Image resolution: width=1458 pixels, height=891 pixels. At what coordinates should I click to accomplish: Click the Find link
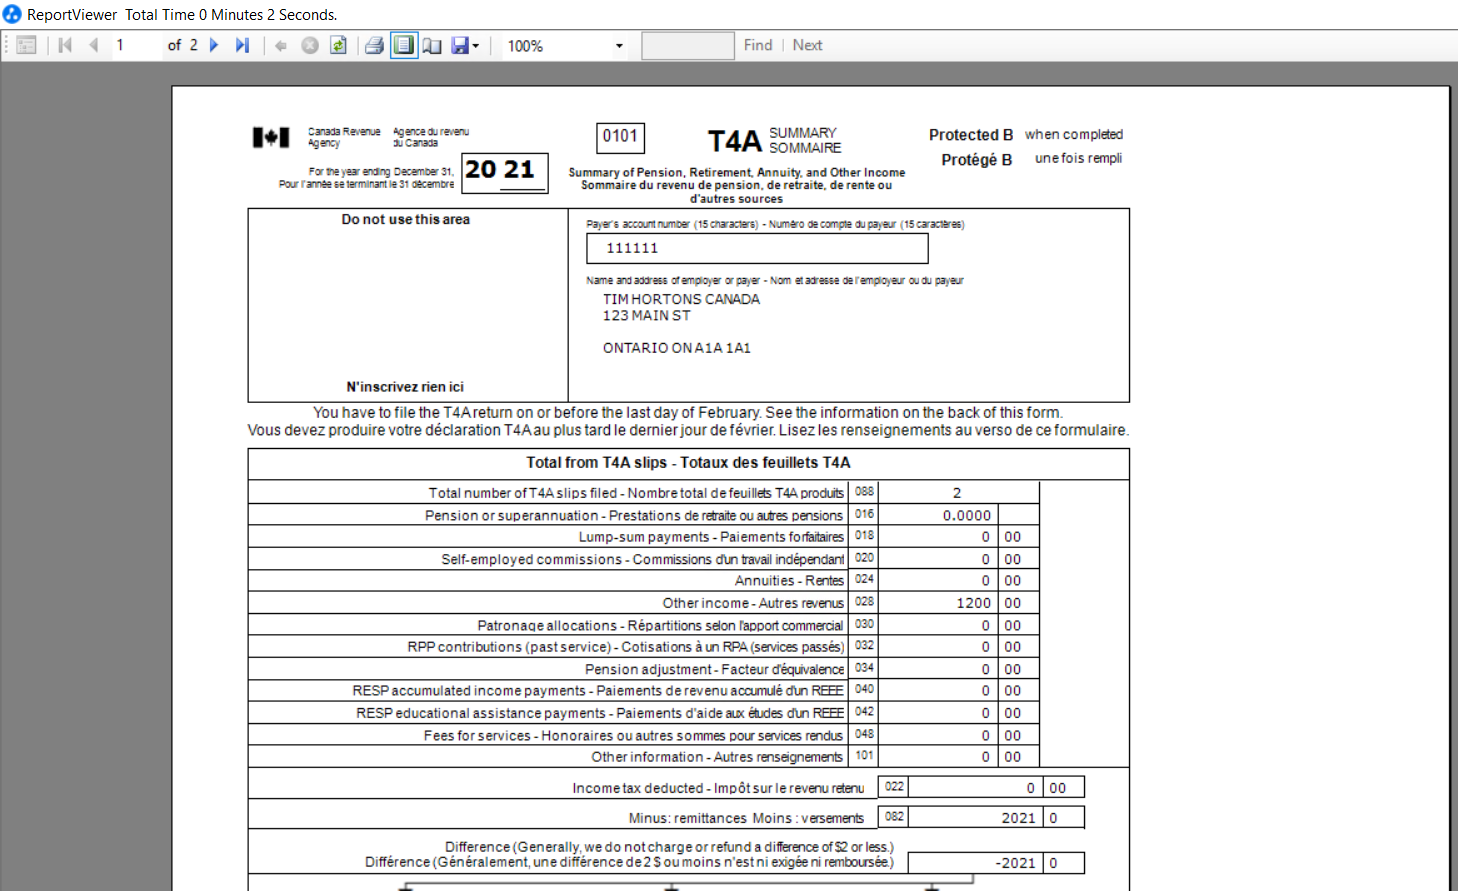tap(758, 45)
